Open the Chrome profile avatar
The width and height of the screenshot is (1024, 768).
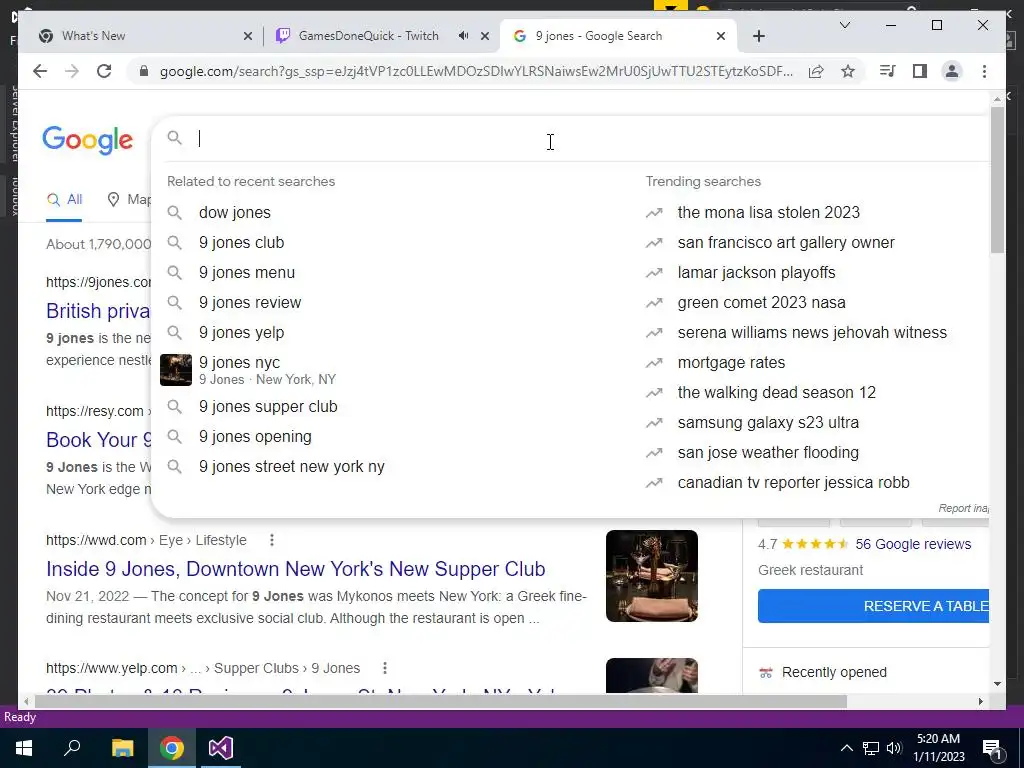[952, 71]
